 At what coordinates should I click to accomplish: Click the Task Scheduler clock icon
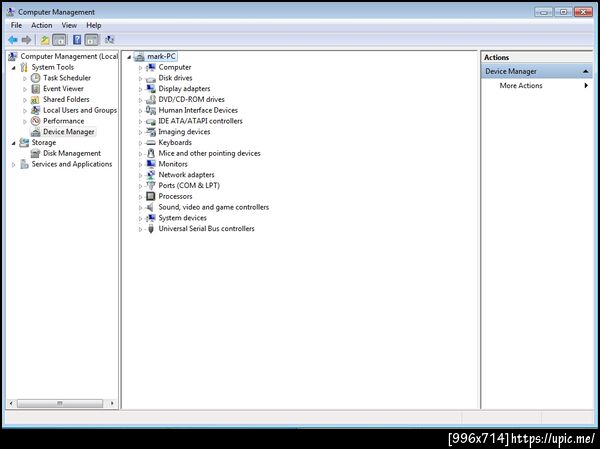pos(35,78)
